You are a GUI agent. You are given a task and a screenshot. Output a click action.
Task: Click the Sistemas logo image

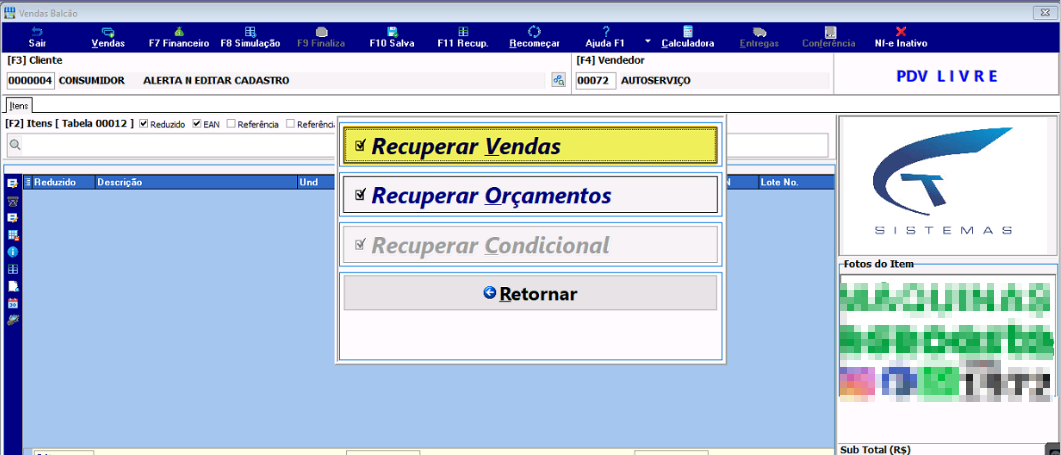[947, 185]
